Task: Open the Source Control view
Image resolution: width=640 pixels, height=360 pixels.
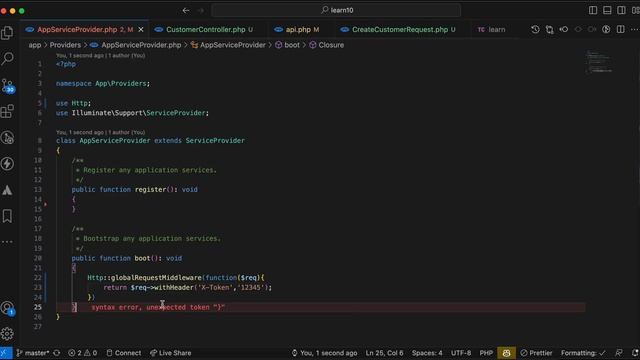Action: pyautogui.click(x=7, y=86)
